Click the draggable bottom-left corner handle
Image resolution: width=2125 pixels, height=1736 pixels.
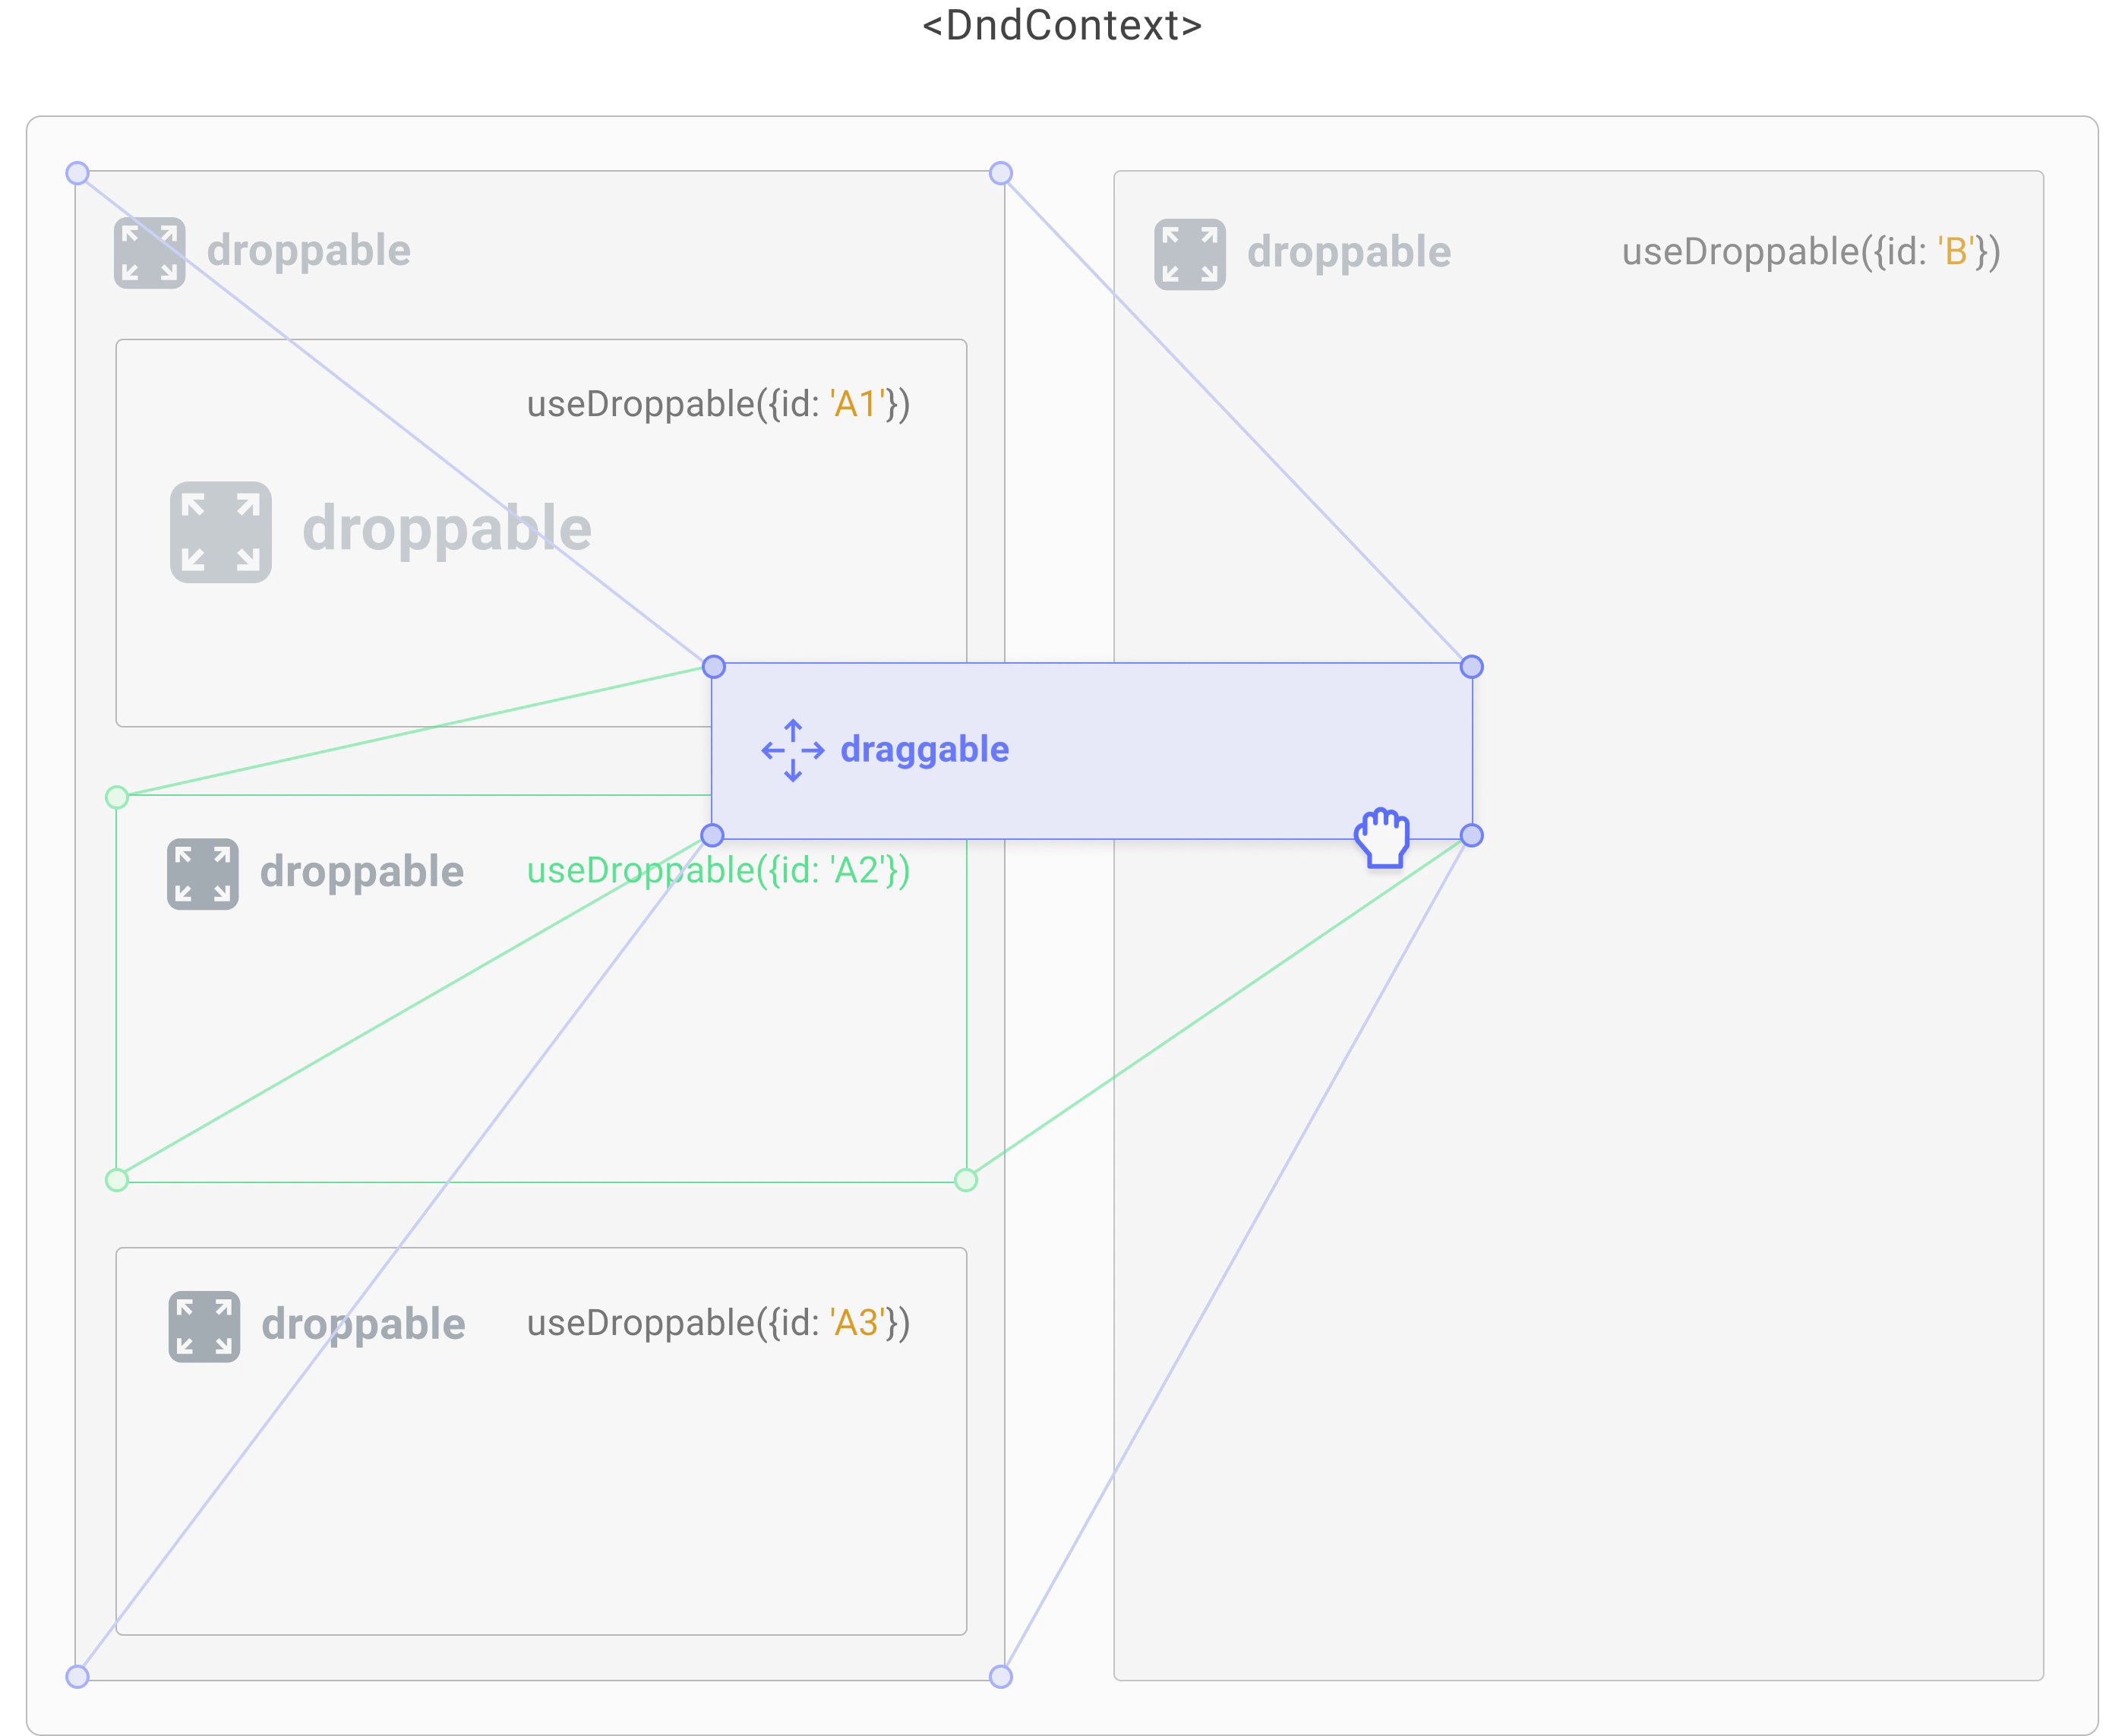coord(712,835)
